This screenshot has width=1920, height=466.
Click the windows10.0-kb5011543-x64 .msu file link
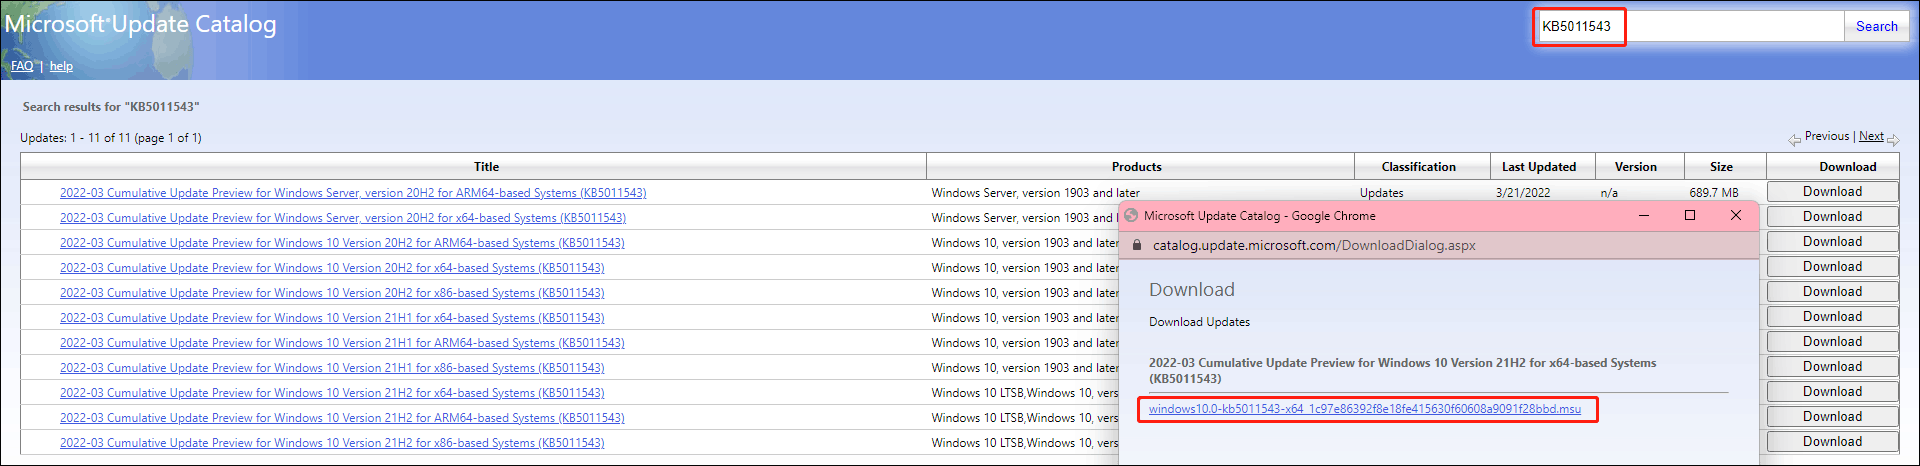(x=1365, y=409)
